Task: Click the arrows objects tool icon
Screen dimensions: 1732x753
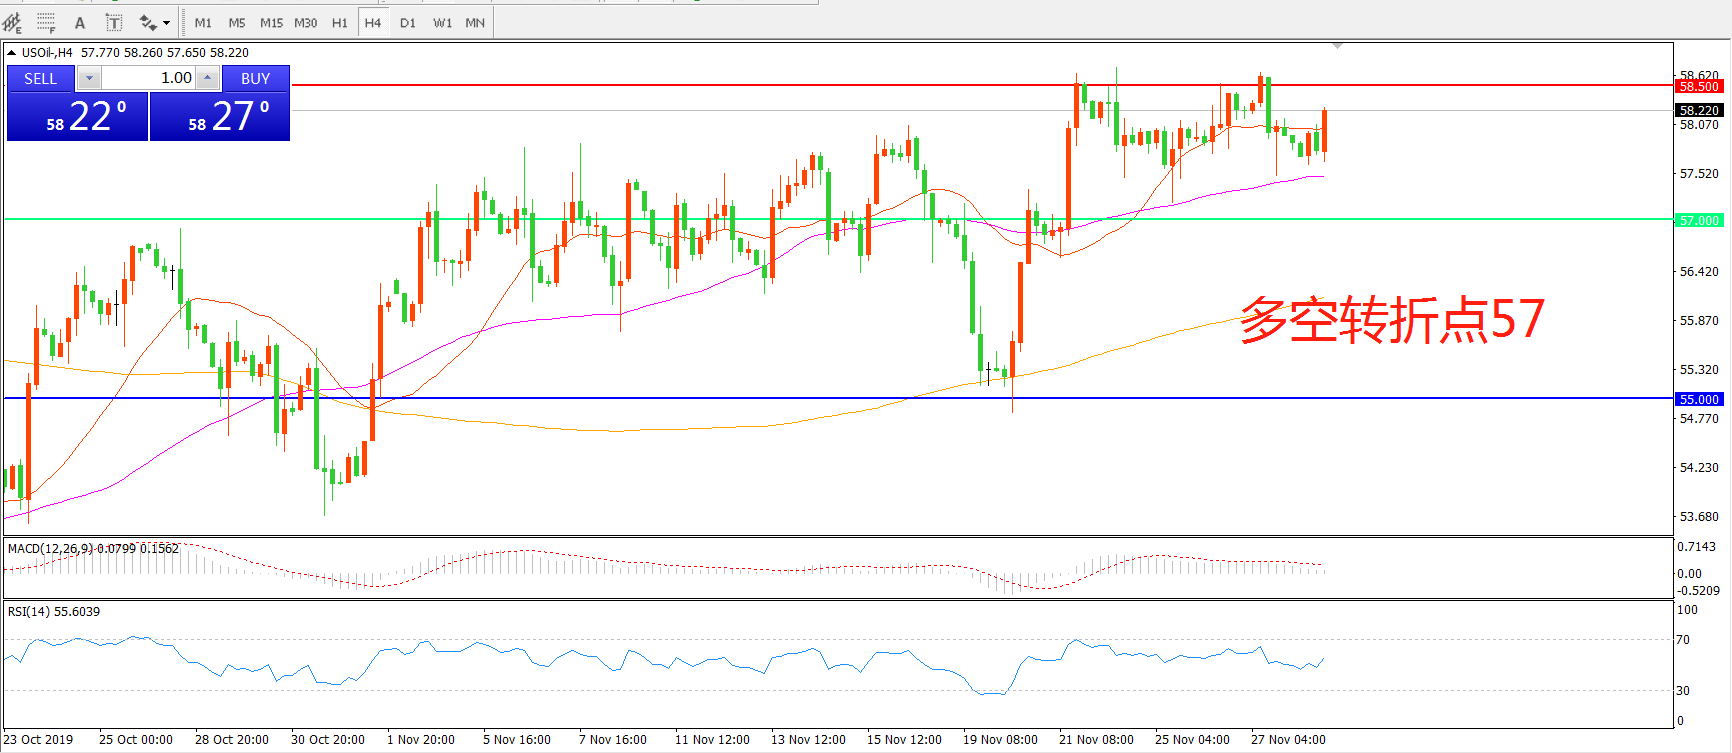Action: click(x=148, y=22)
